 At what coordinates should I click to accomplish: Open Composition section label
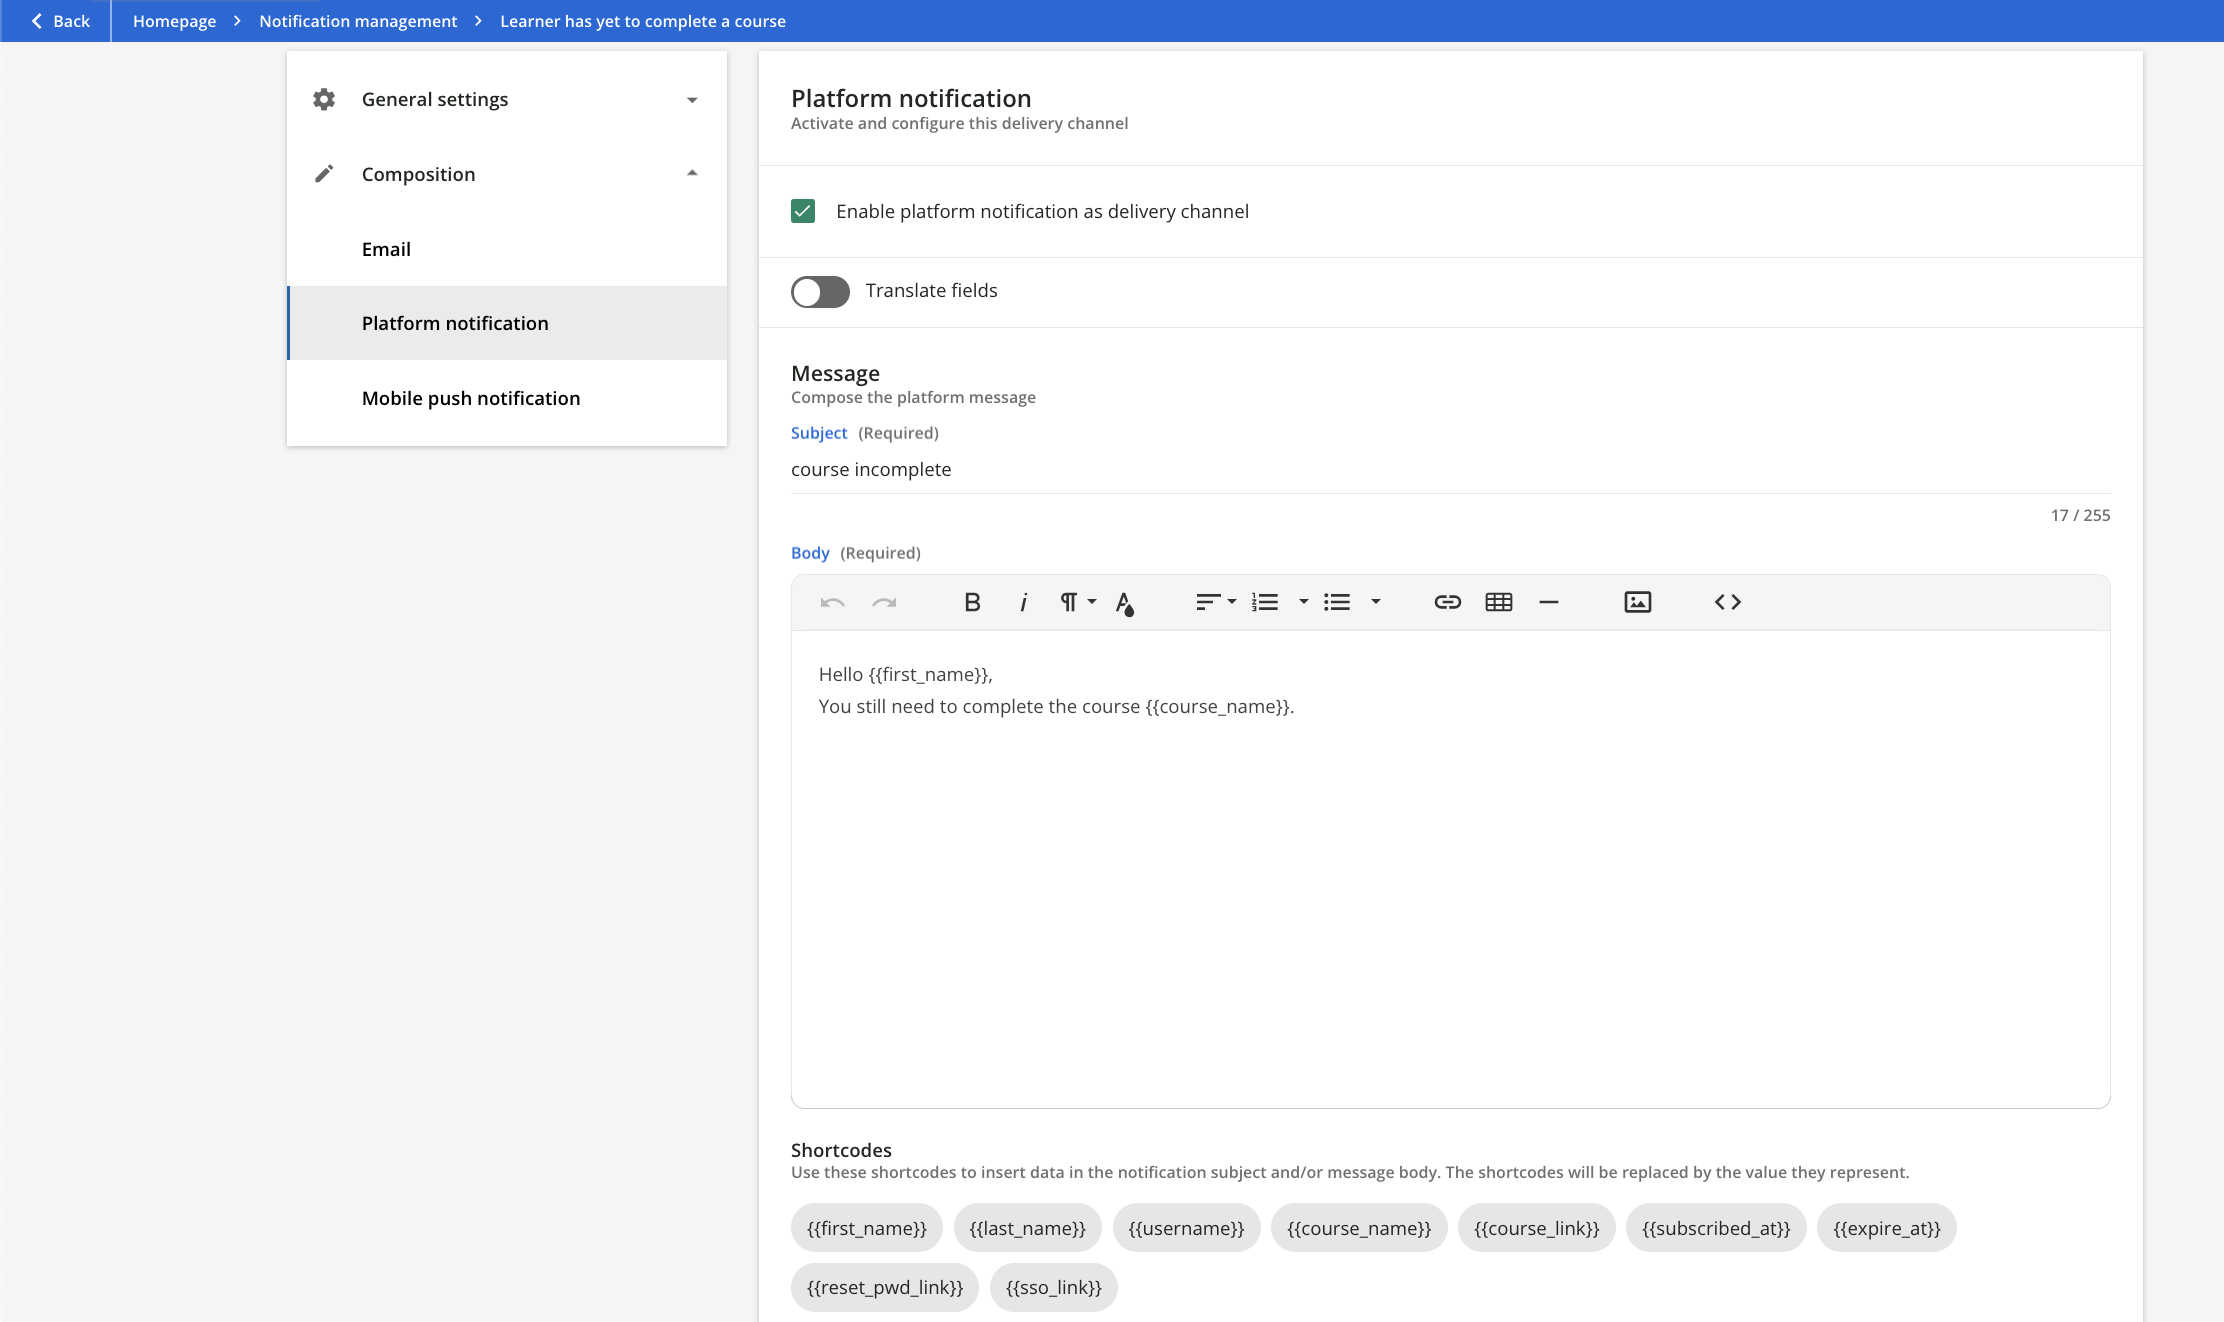pyautogui.click(x=418, y=174)
